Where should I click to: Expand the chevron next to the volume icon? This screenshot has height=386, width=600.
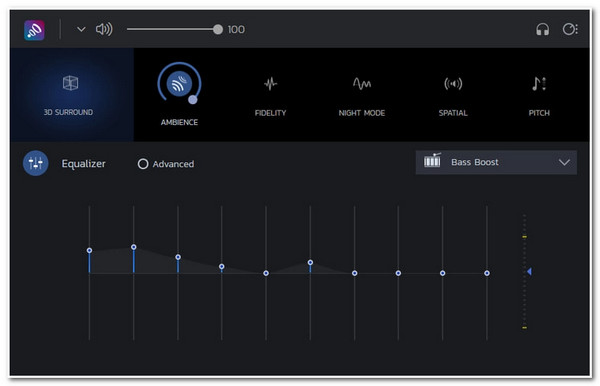pos(81,29)
